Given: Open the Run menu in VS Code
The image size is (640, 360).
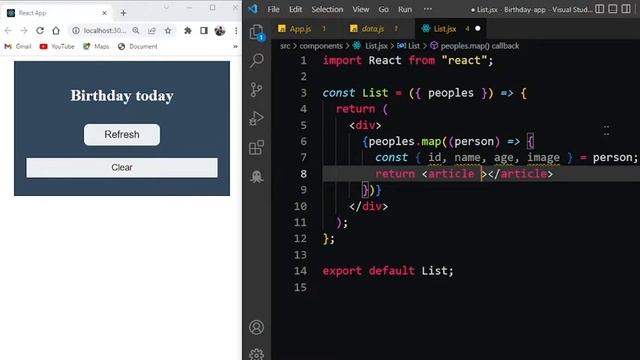Looking at the screenshot, I should tap(405, 9).
